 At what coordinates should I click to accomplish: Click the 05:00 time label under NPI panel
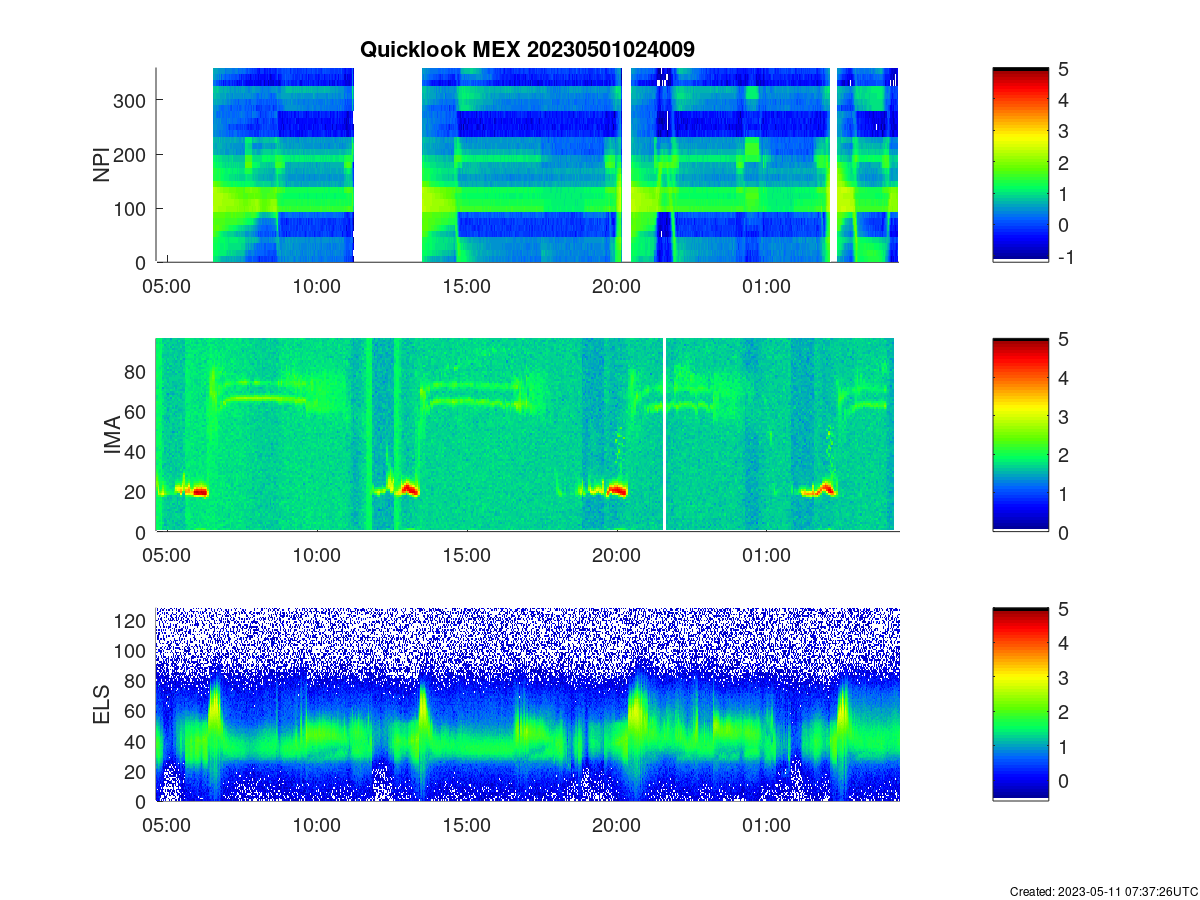(167, 286)
